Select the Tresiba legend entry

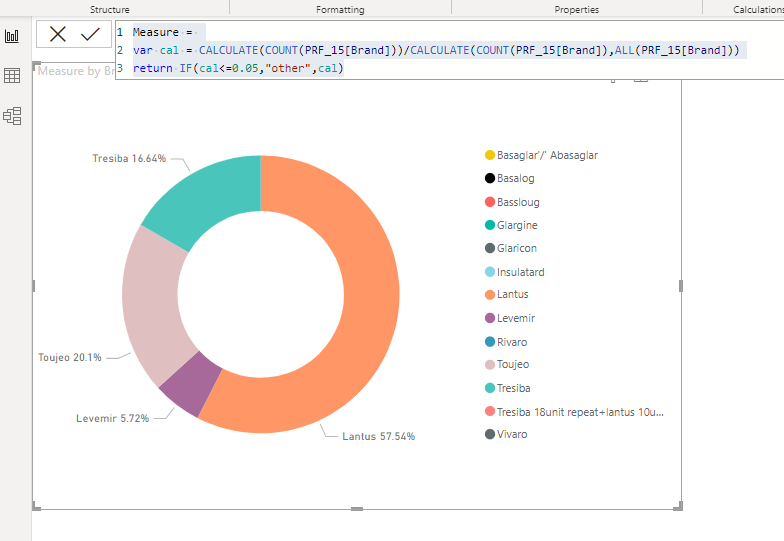coord(508,388)
